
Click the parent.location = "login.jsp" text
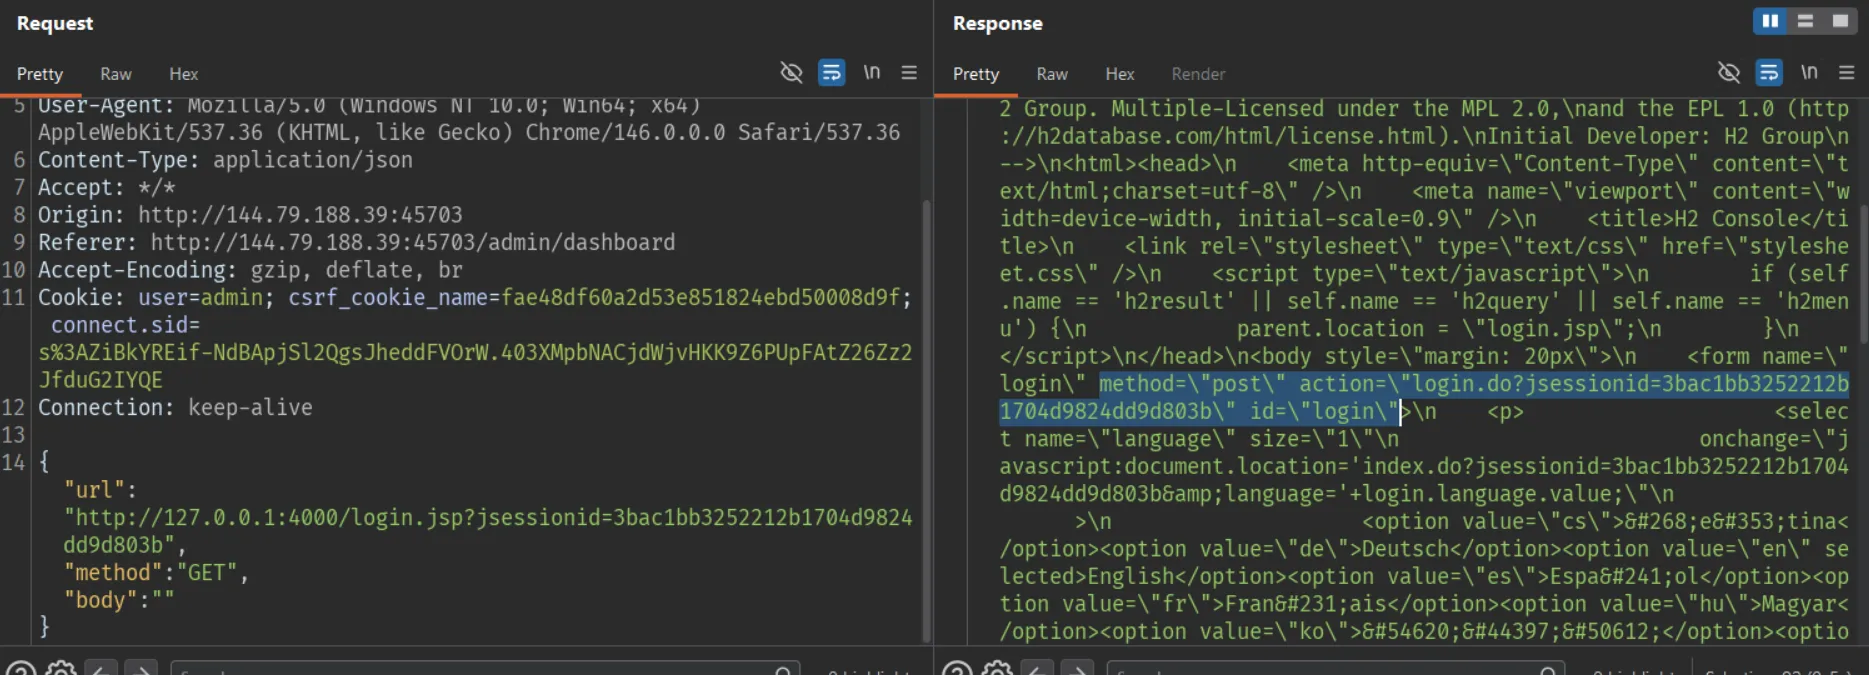point(1436,329)
